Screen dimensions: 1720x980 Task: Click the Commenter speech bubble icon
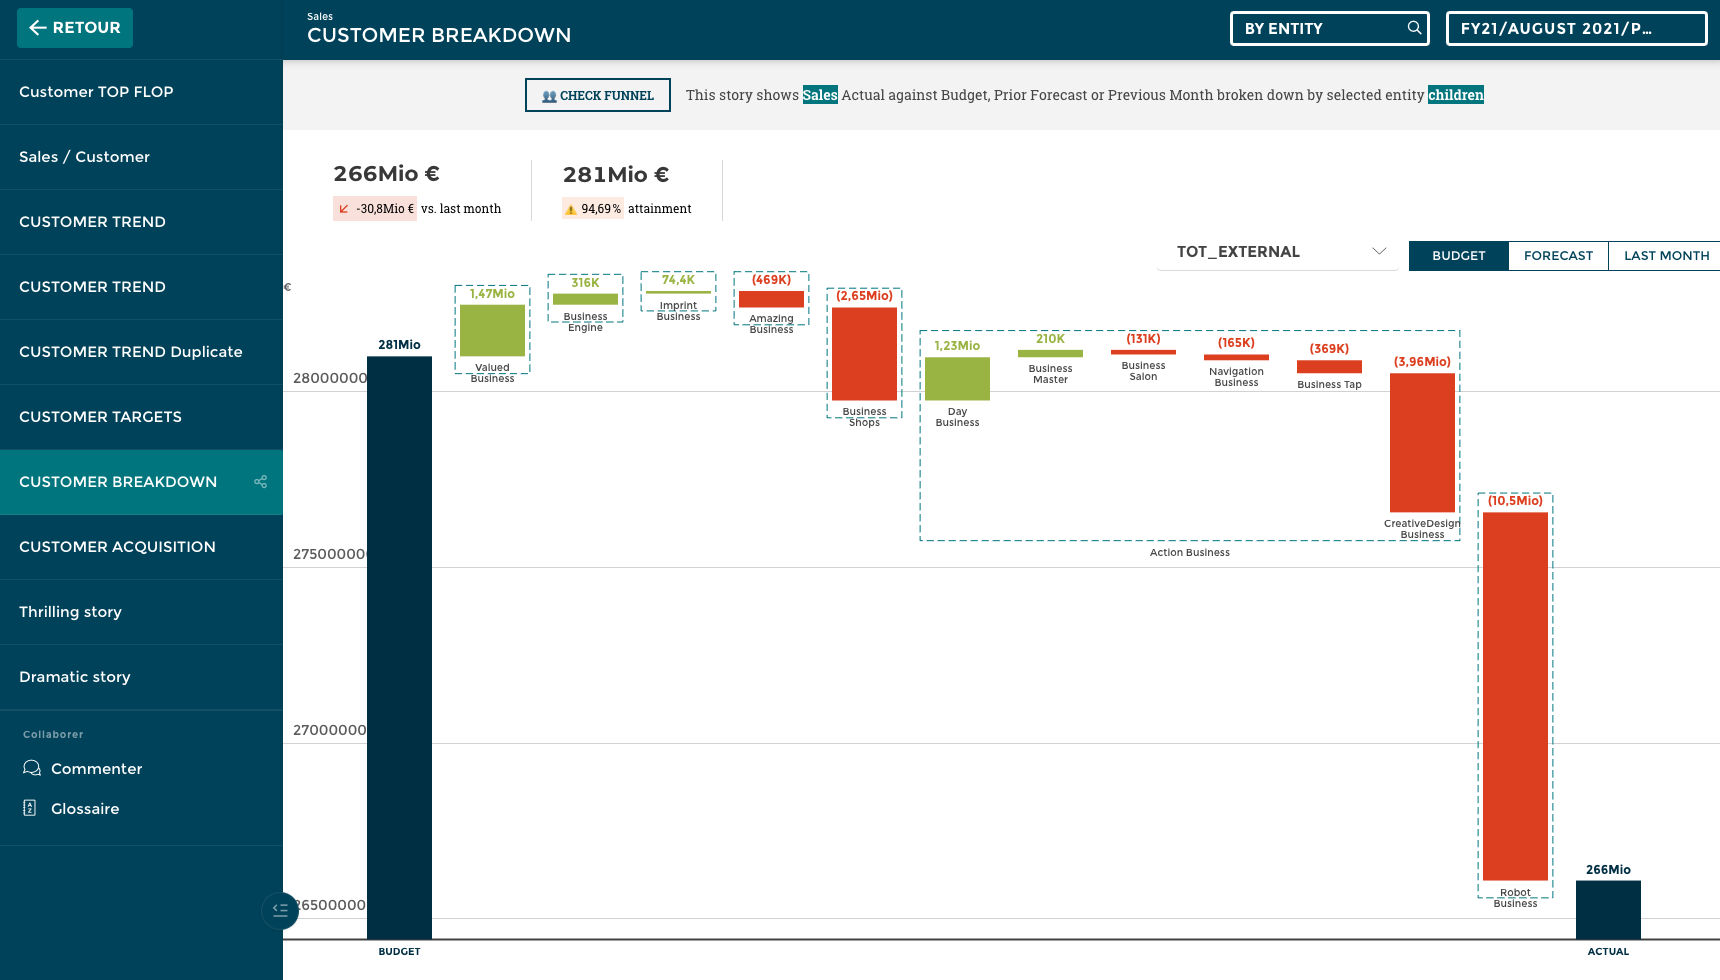[31, 768]
